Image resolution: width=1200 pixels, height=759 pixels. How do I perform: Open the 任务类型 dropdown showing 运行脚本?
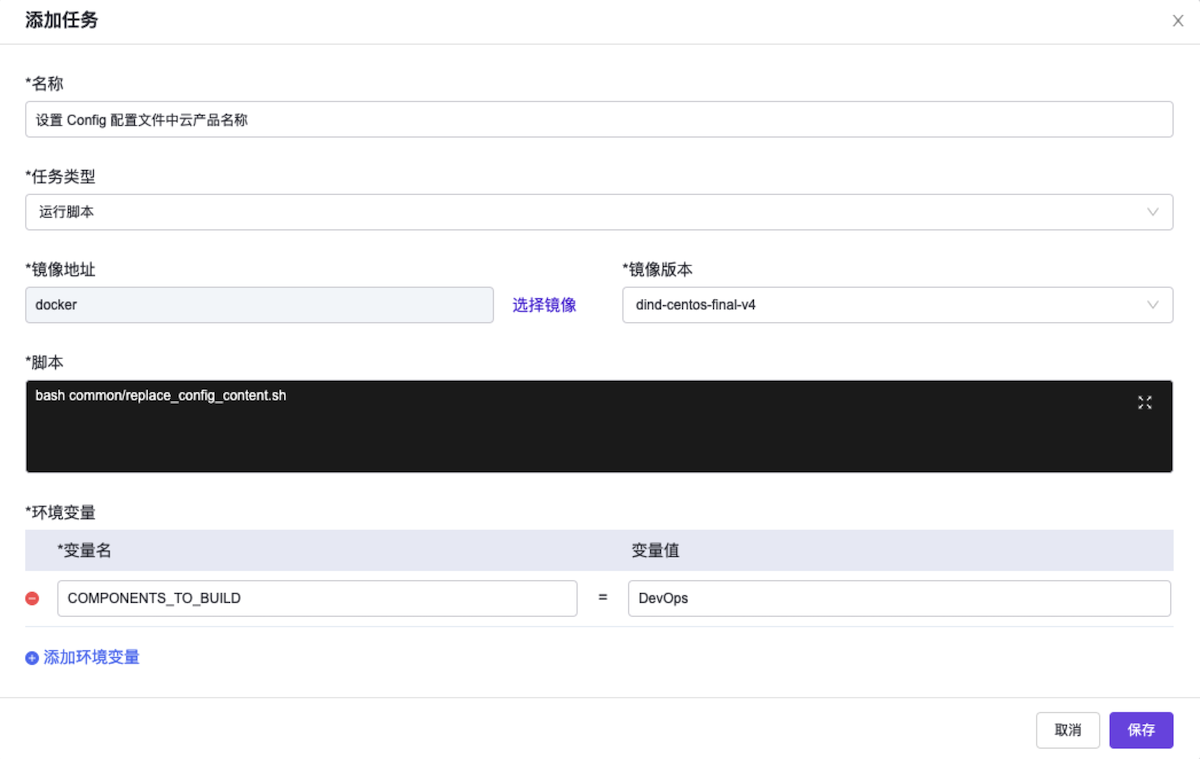coord(598,212)
